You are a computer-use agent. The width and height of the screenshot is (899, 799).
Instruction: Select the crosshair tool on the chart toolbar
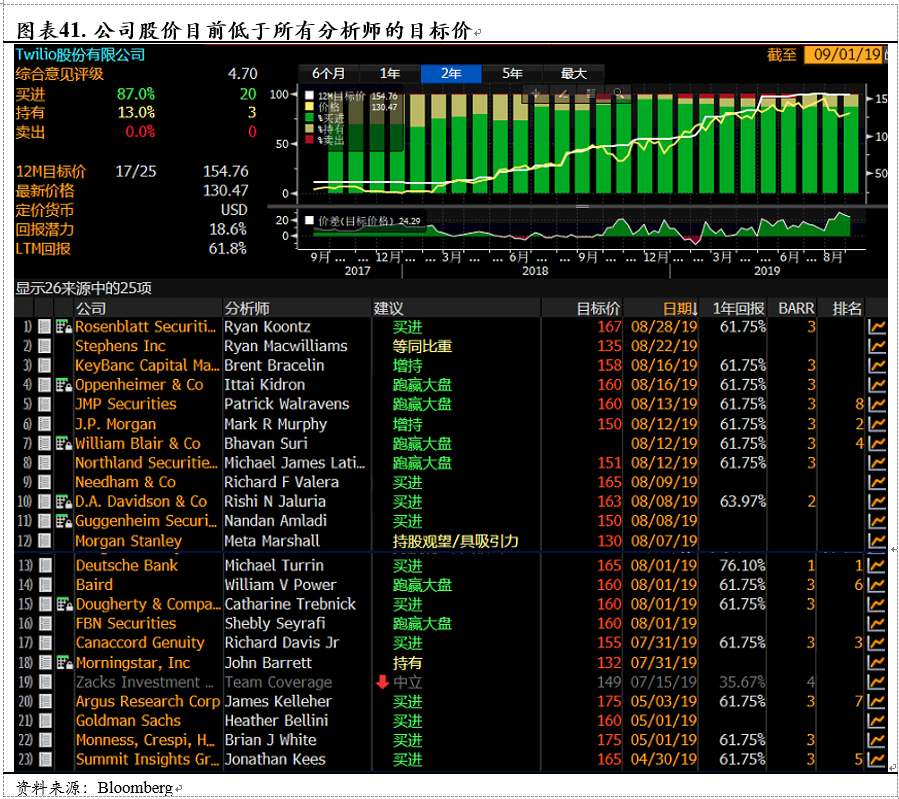[536, 93]
